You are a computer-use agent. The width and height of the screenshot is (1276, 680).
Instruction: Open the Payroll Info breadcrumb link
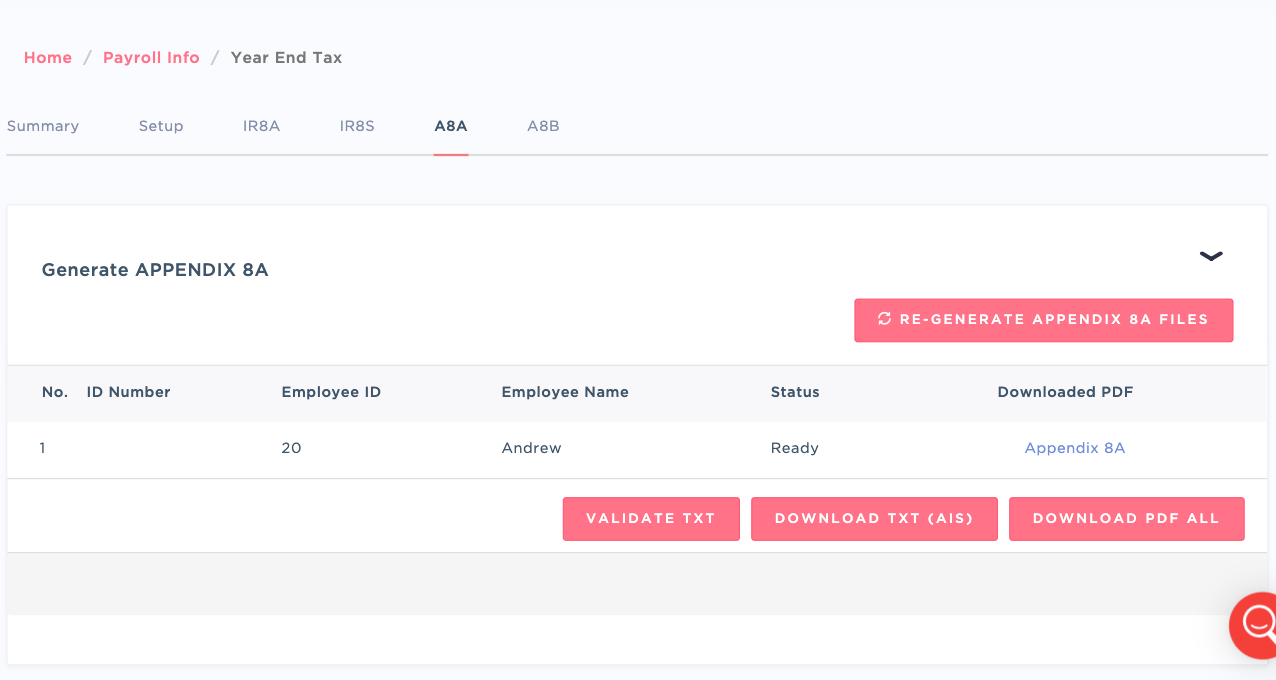(151, 58)
